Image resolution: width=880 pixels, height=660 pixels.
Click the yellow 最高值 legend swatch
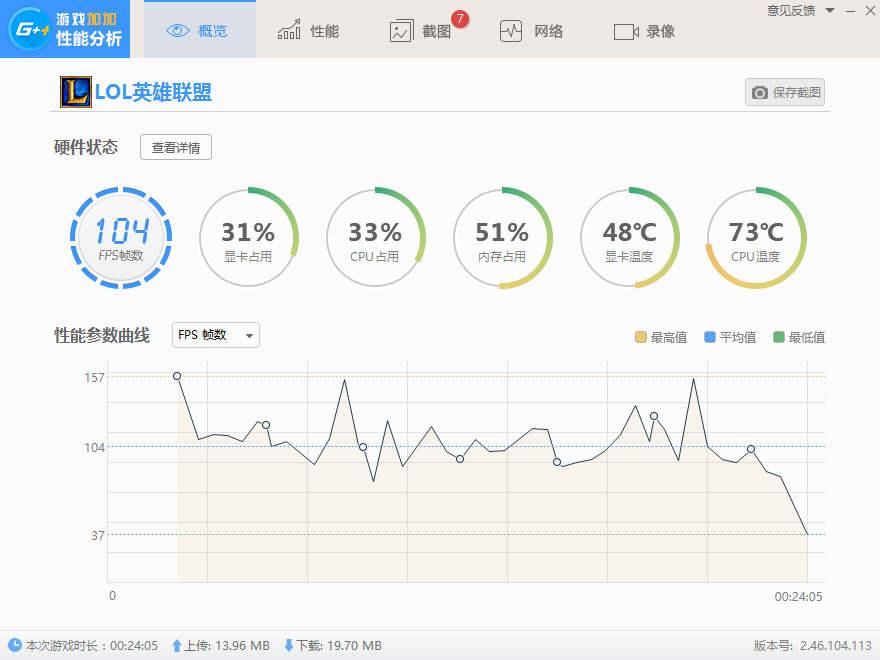(x=640, y=337)
